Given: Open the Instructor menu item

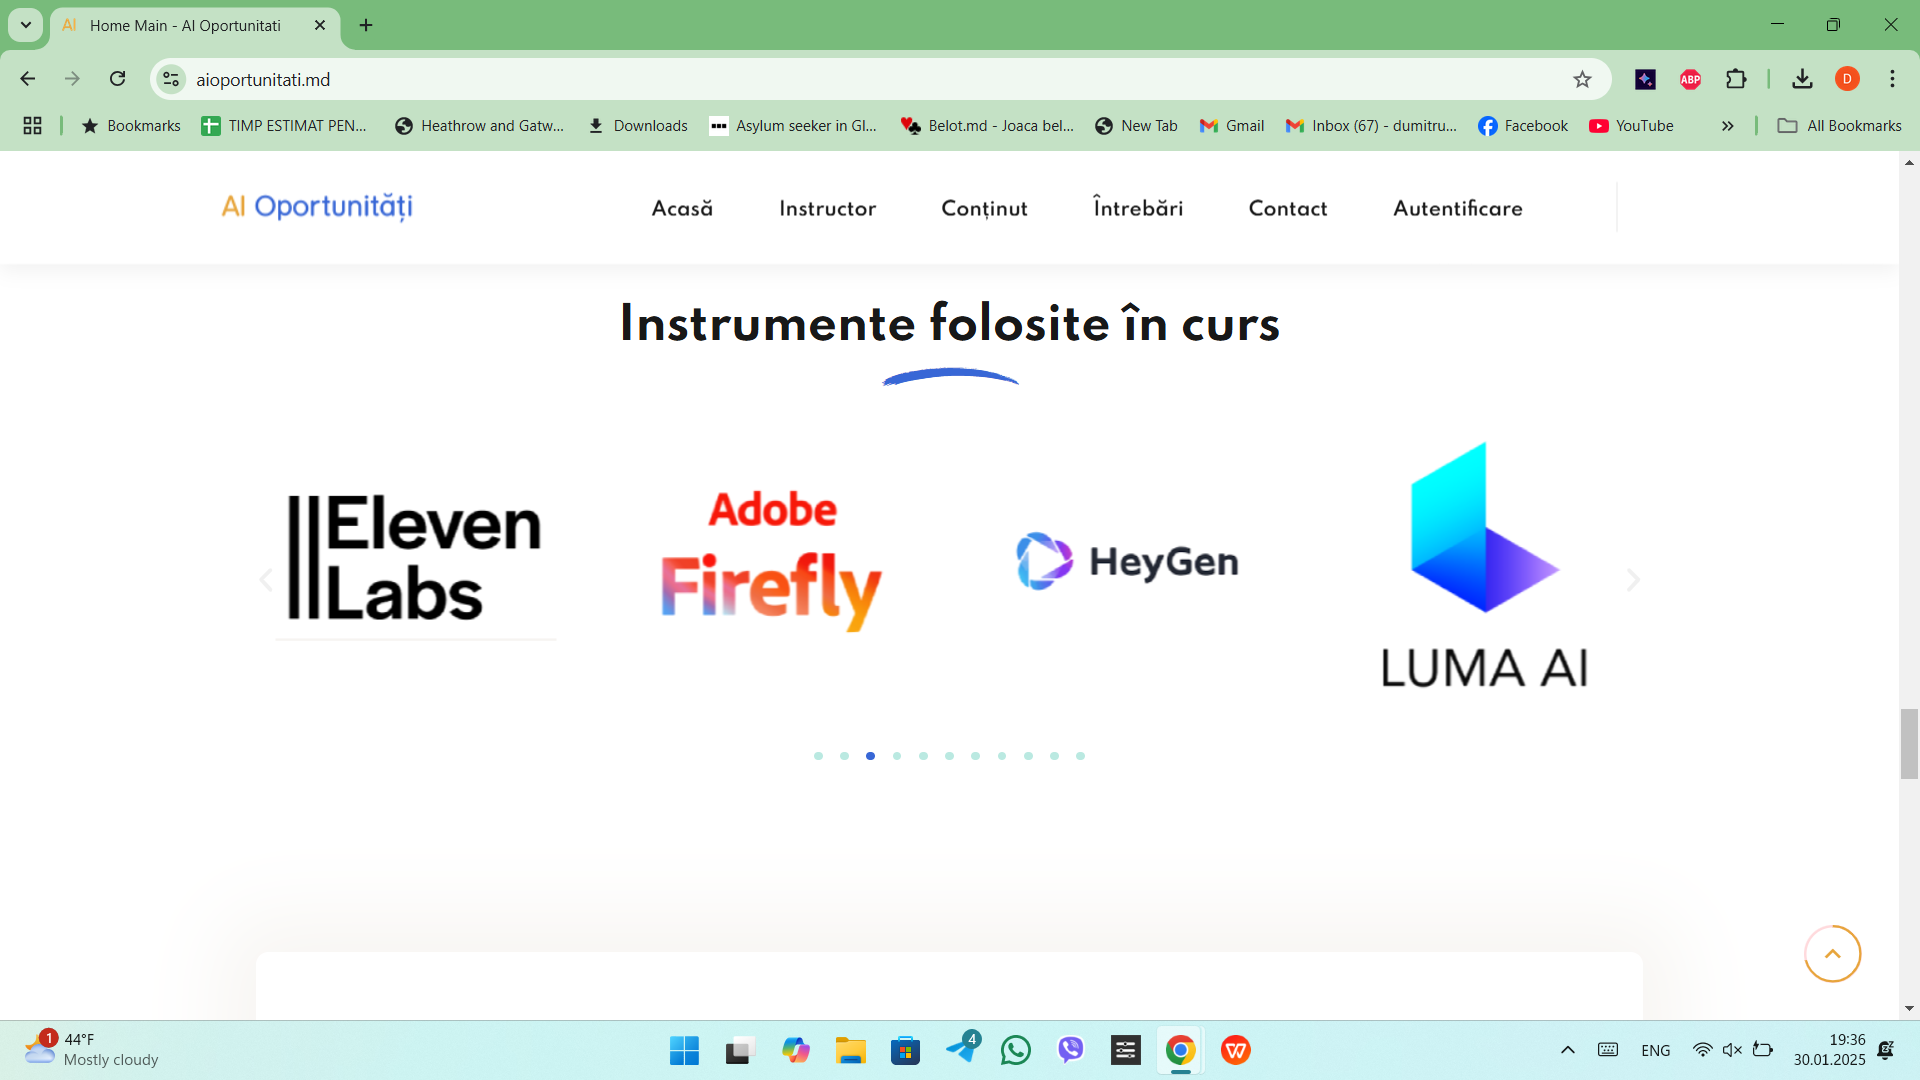Looking at the screenshot, I should (827, 208).
